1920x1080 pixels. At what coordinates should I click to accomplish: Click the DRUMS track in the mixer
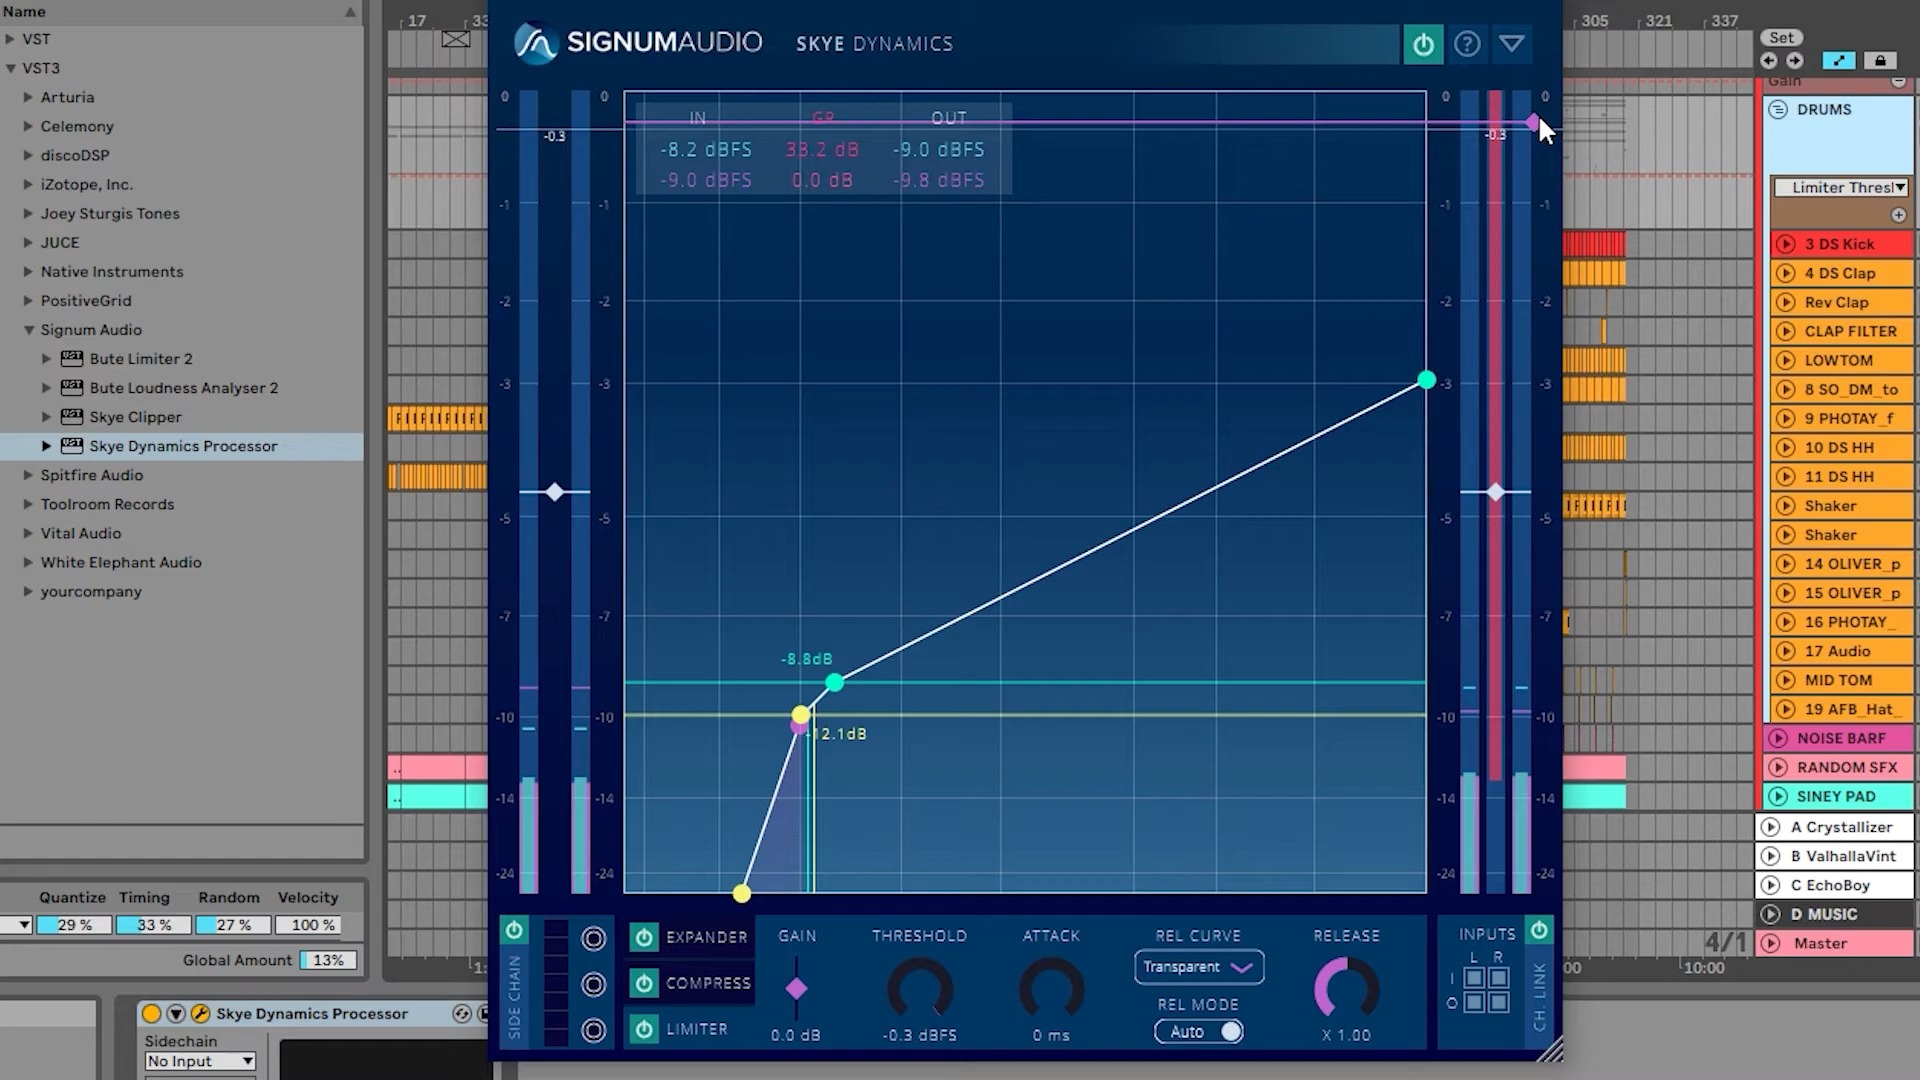[1833, 108]
